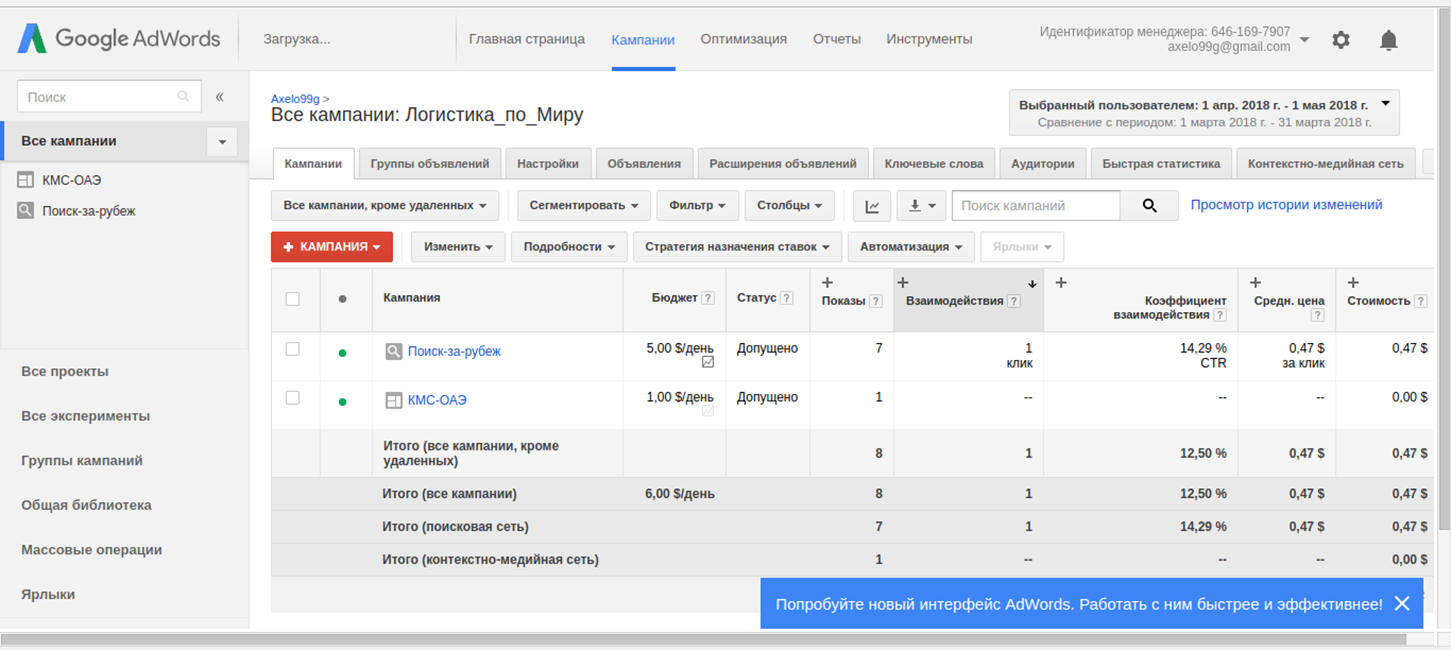Toggle the select-all campaigns checkbox
Screen dimensions: 1451x650
(x=293, y=299)
